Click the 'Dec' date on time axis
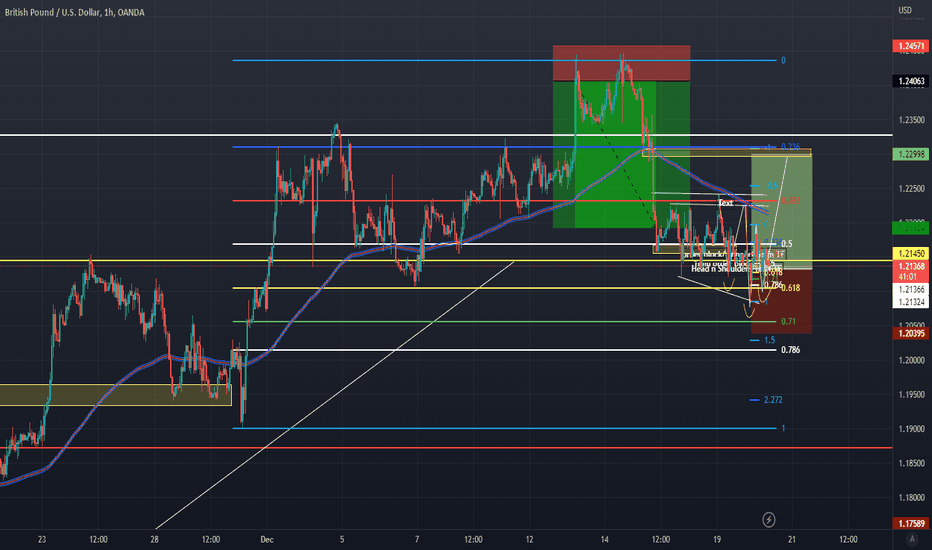 [x=267, y=540]
